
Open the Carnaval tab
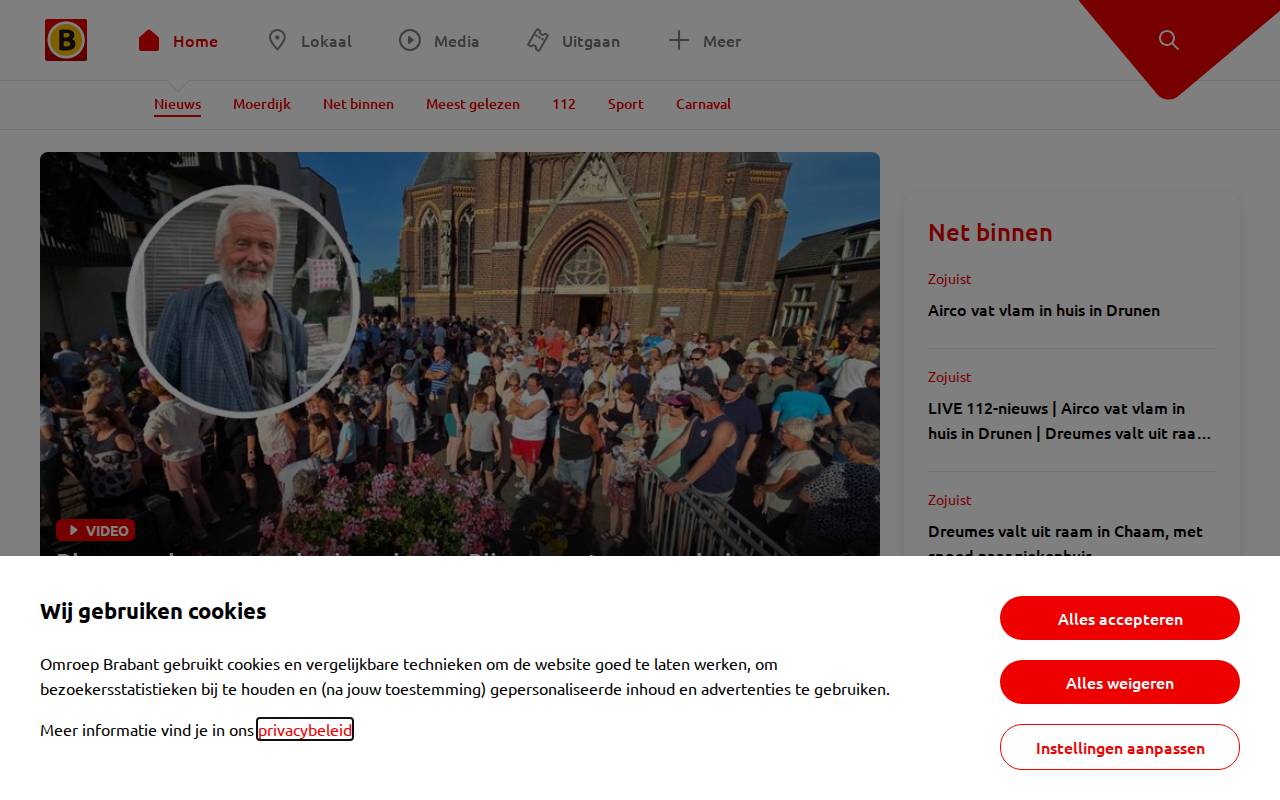(x=703, y=104)
